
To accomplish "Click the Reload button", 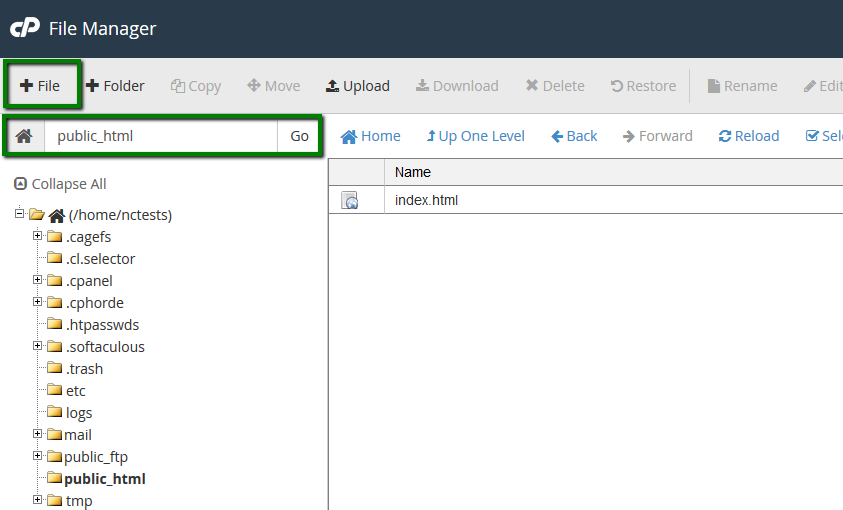I will tap(749, 136).
